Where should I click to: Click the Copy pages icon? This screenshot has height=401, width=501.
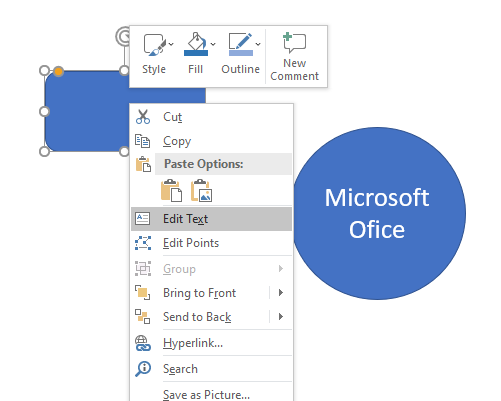point(143,141)
